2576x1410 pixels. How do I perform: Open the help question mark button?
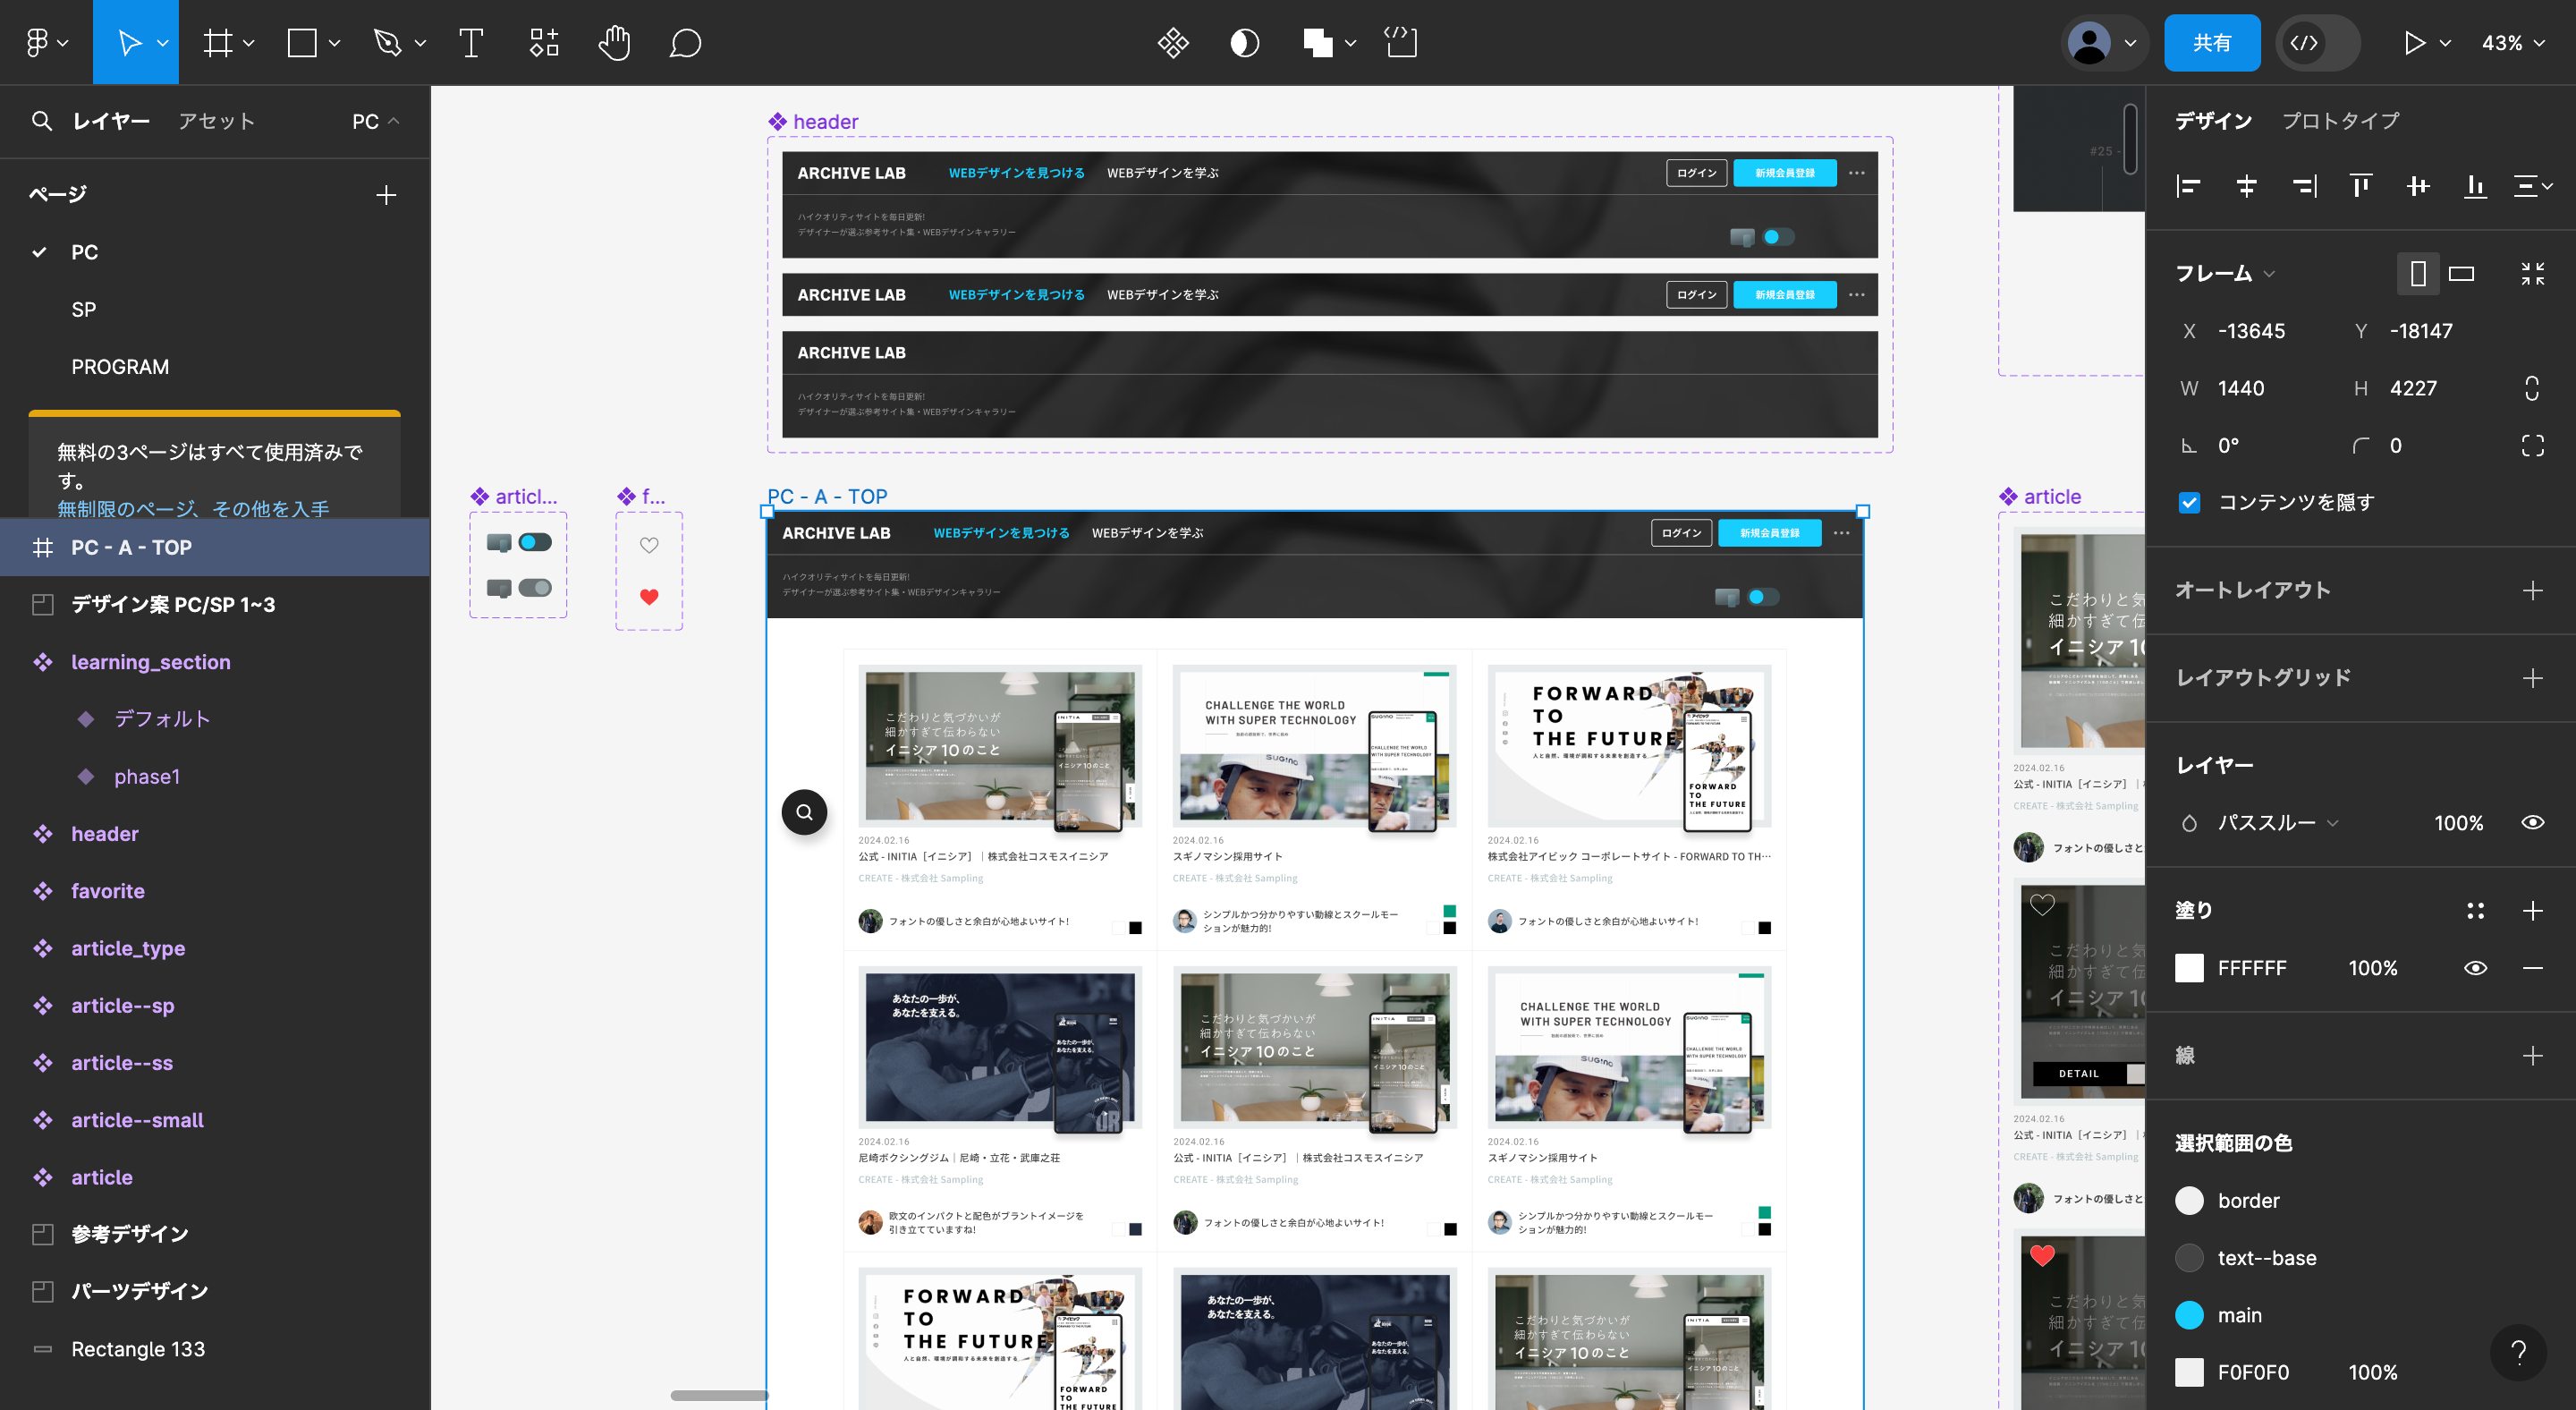[2518, 1352]
